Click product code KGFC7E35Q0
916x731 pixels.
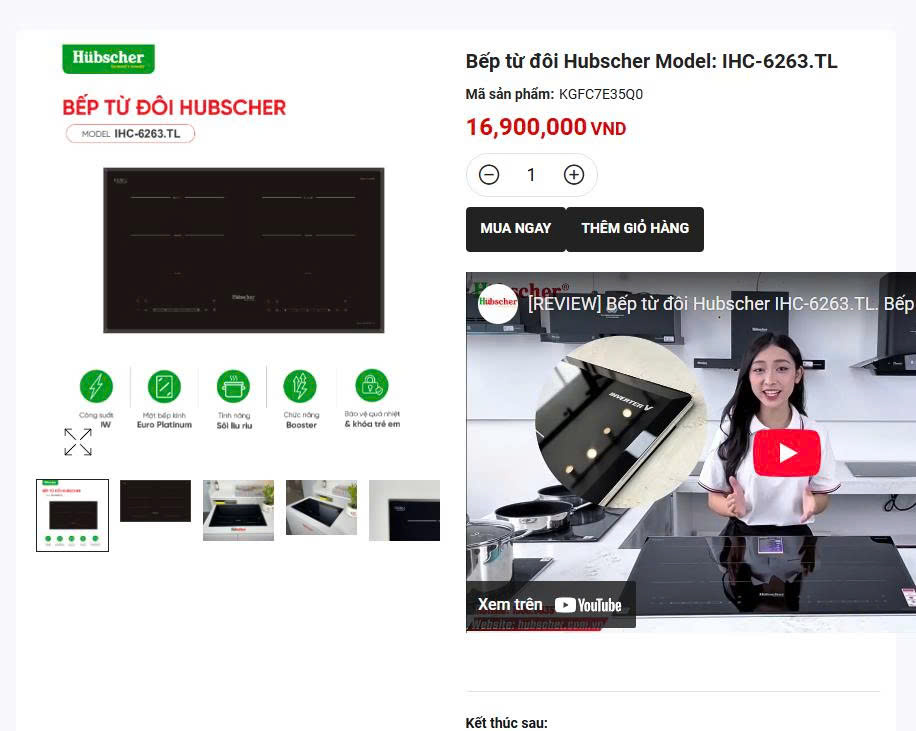[601, 94]
